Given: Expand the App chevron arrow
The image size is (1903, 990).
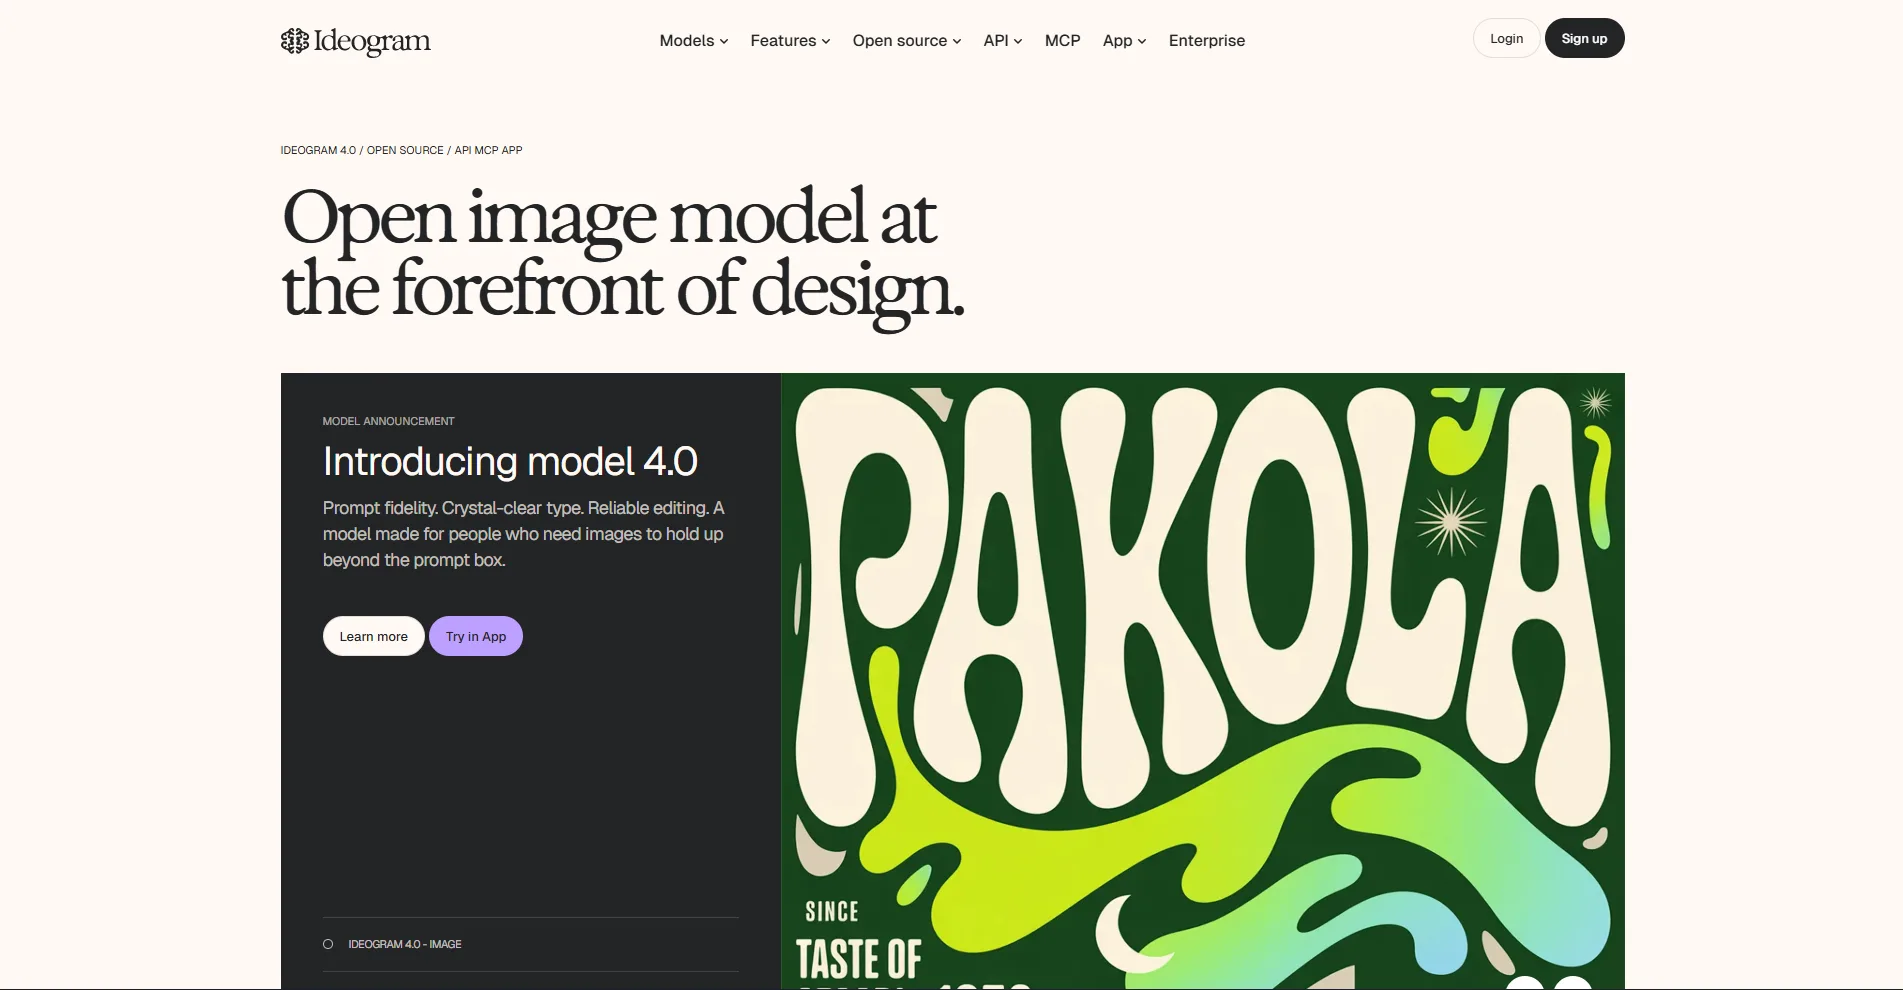Looking at the screenshot, I should click(1142, 42).
